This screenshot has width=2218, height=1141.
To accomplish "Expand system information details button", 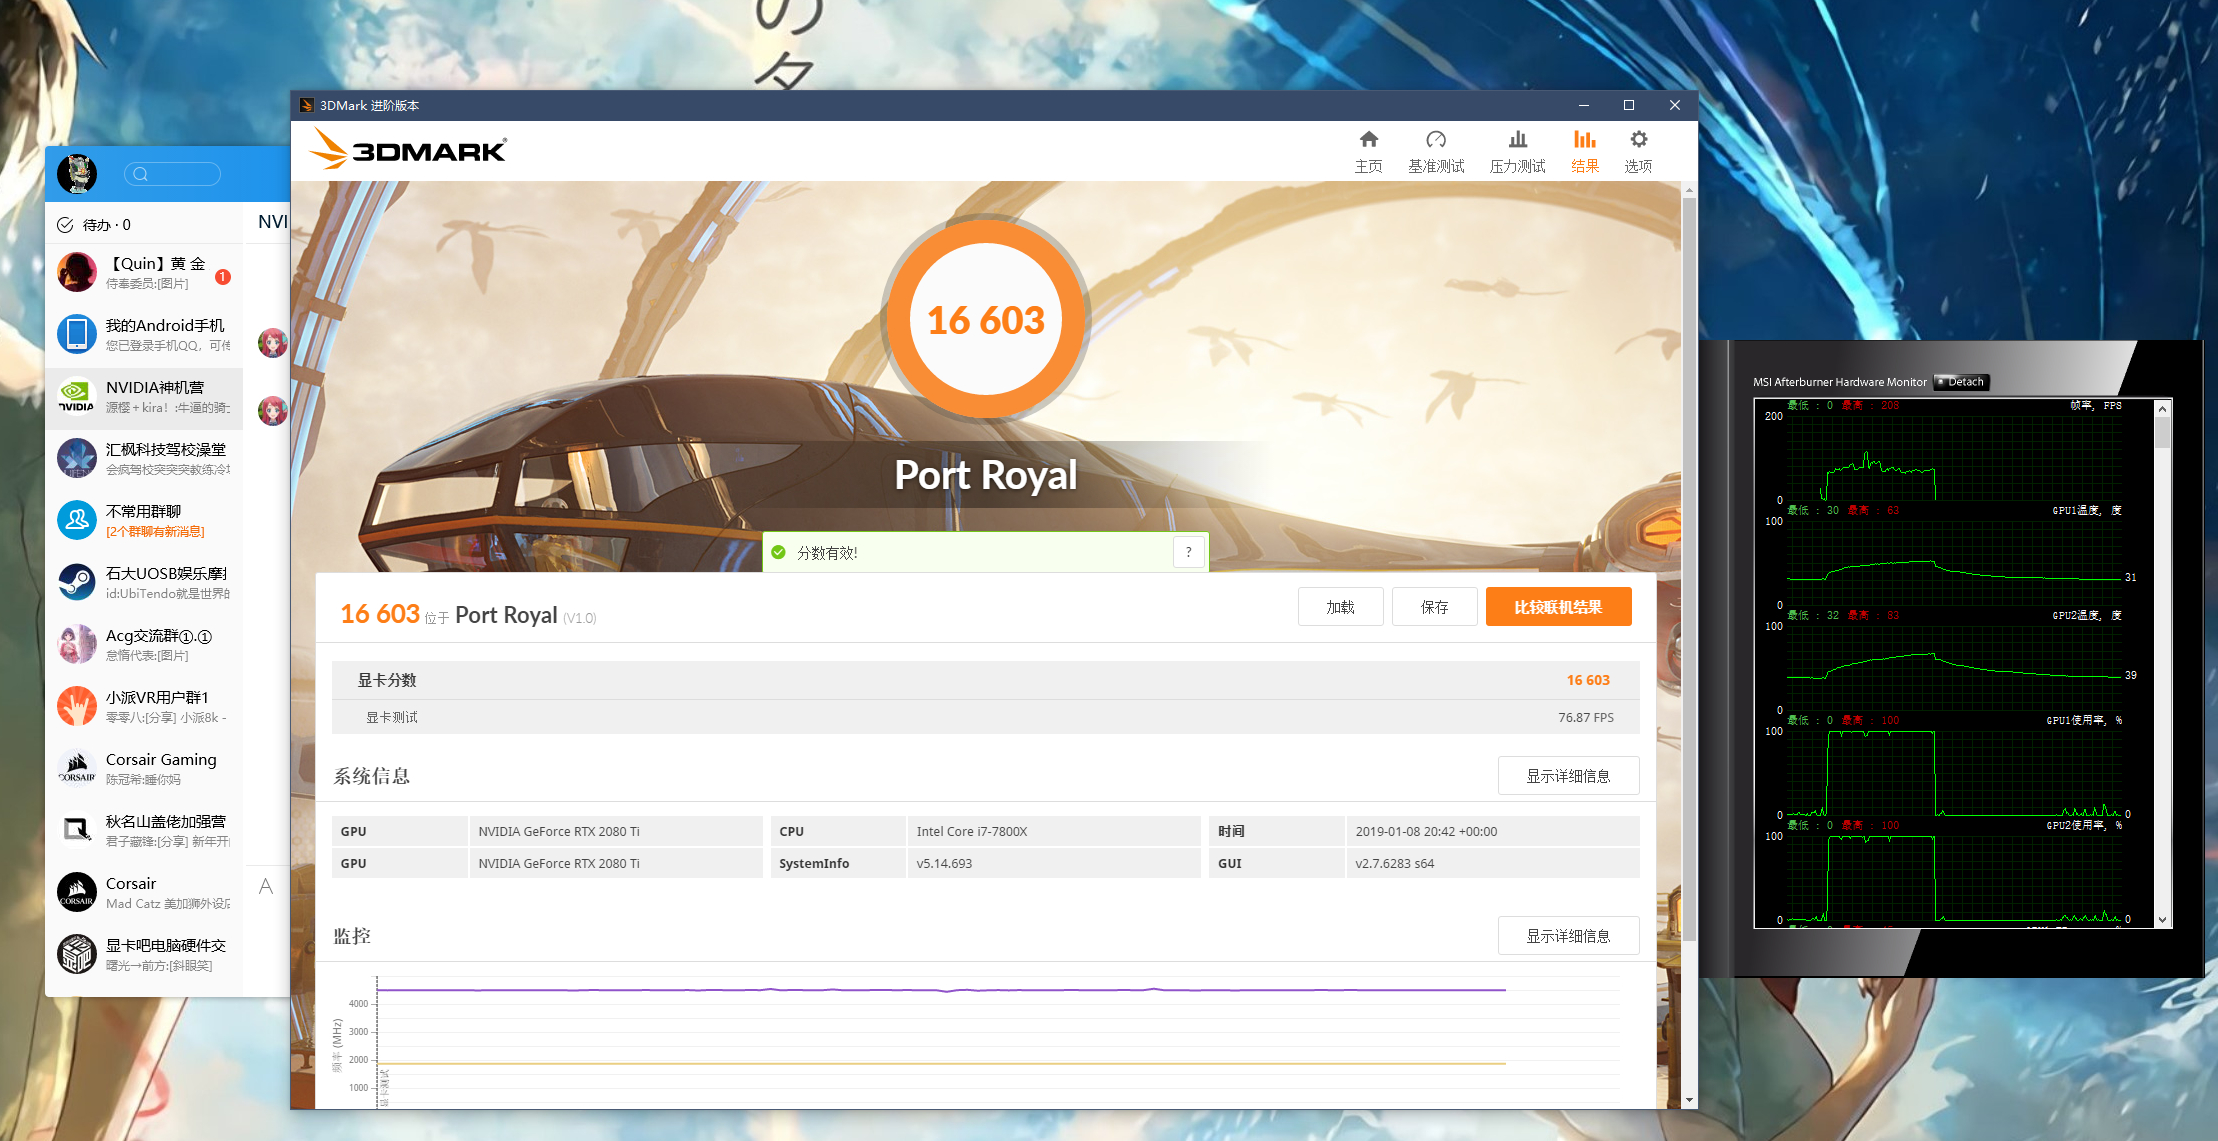I will tap(1567, 776).
